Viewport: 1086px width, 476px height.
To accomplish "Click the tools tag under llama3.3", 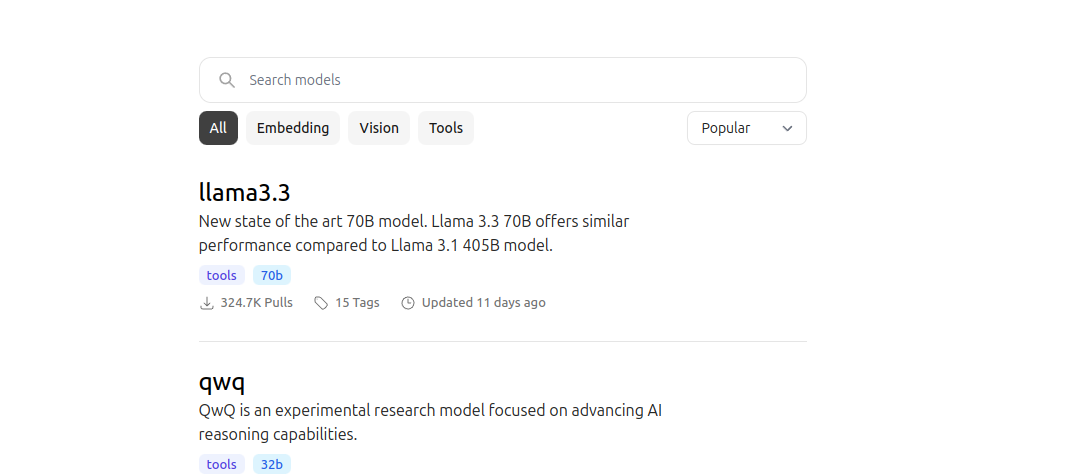I will (x=222, y=275).
